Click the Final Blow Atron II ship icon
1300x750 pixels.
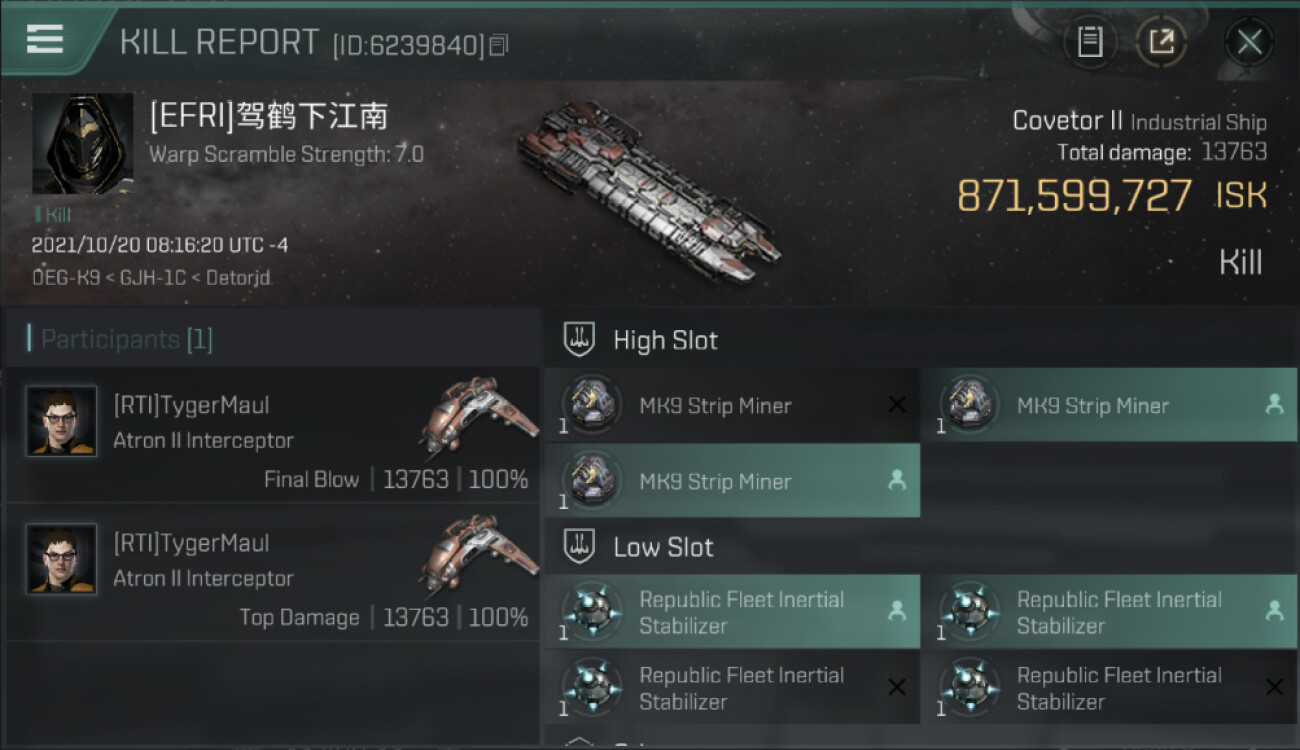click(480, 410)
